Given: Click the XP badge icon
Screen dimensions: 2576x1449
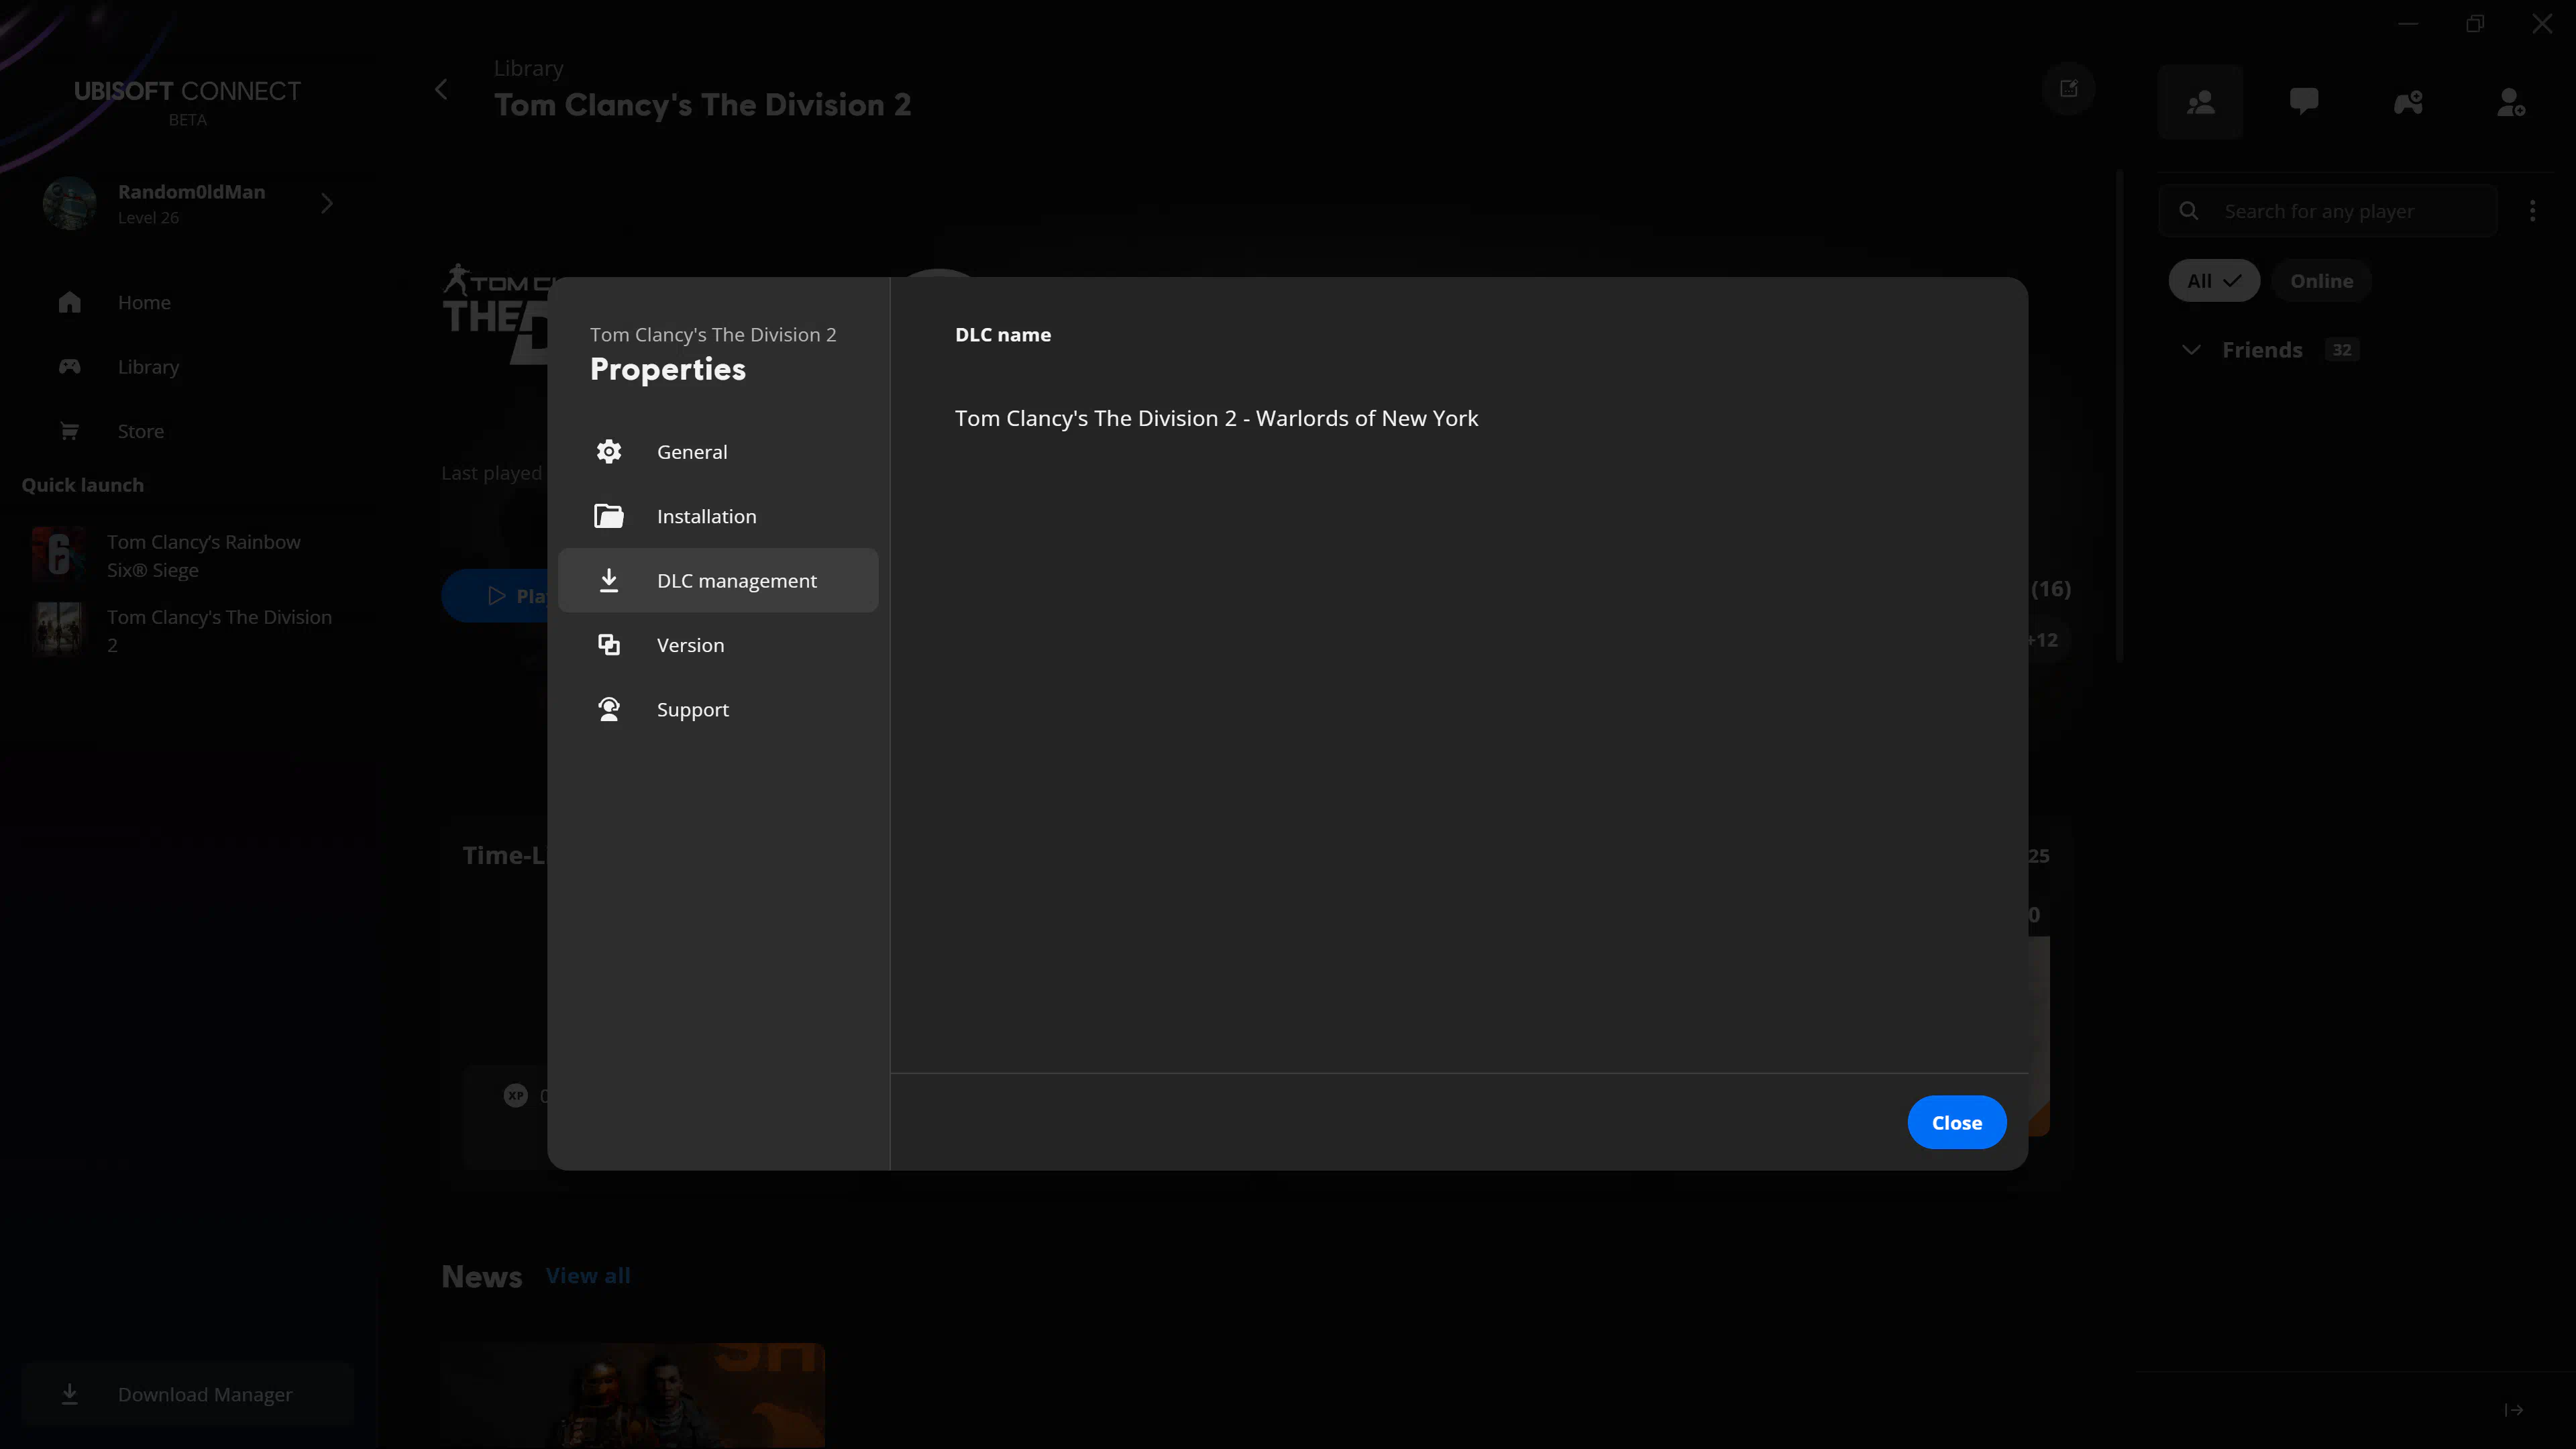Looking at the screenshot, I should pos(516,1096).
